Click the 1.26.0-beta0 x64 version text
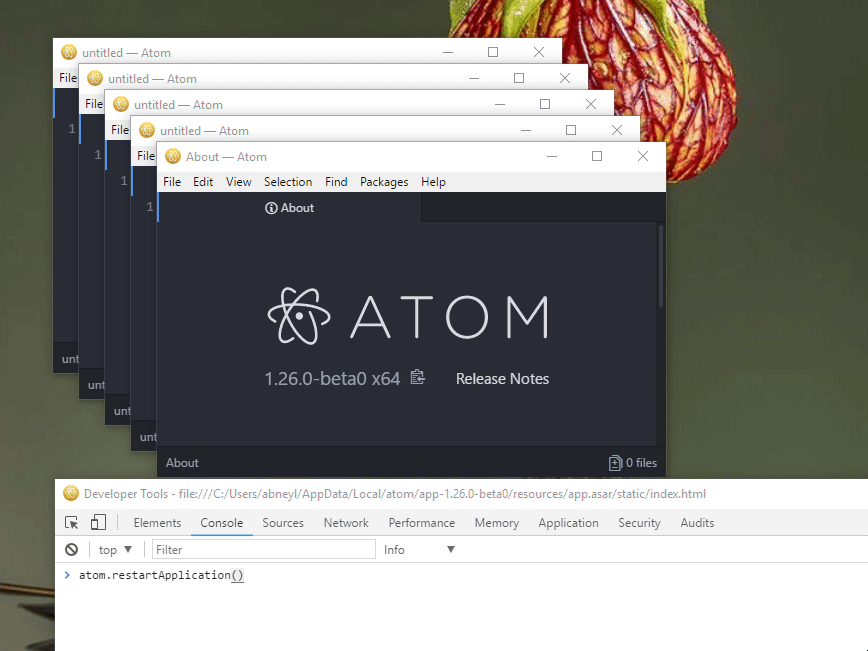The width and height of the screenshot is (868, 651). click(332, 379)
